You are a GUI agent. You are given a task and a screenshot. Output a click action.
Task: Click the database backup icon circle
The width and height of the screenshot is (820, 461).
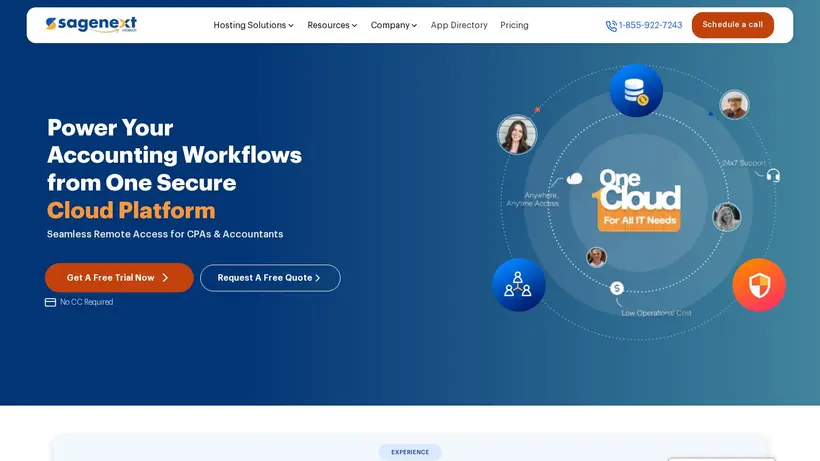(636, 90)
